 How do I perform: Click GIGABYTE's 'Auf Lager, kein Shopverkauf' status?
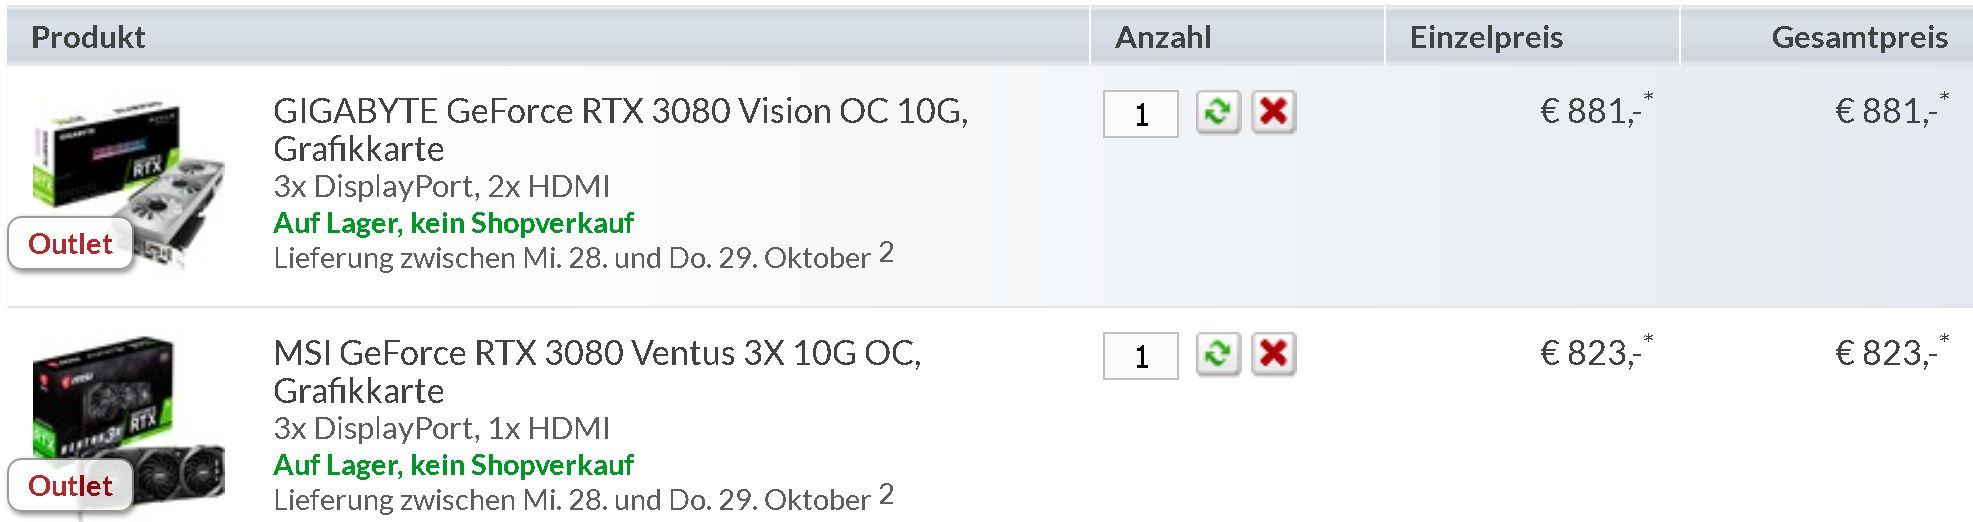click(x=453, y=223)
